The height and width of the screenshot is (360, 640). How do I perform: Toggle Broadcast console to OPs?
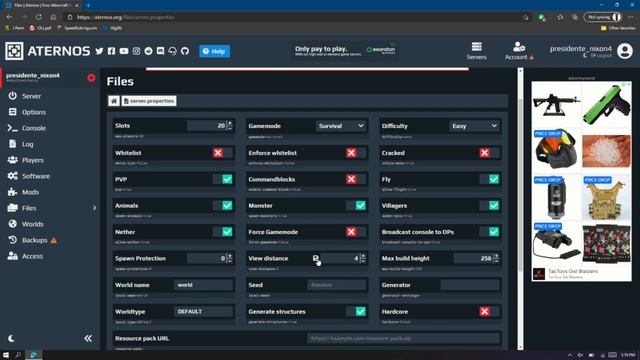pyautogui.click(x=489, y=232)
